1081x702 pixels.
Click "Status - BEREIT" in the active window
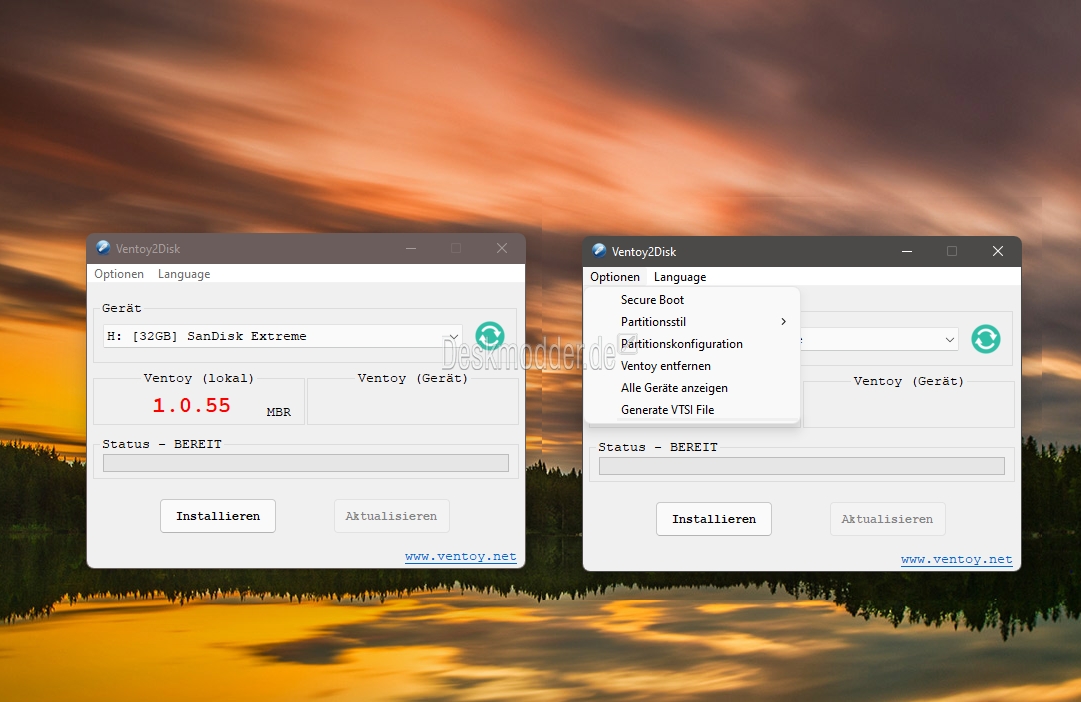(x=658, y=447)
